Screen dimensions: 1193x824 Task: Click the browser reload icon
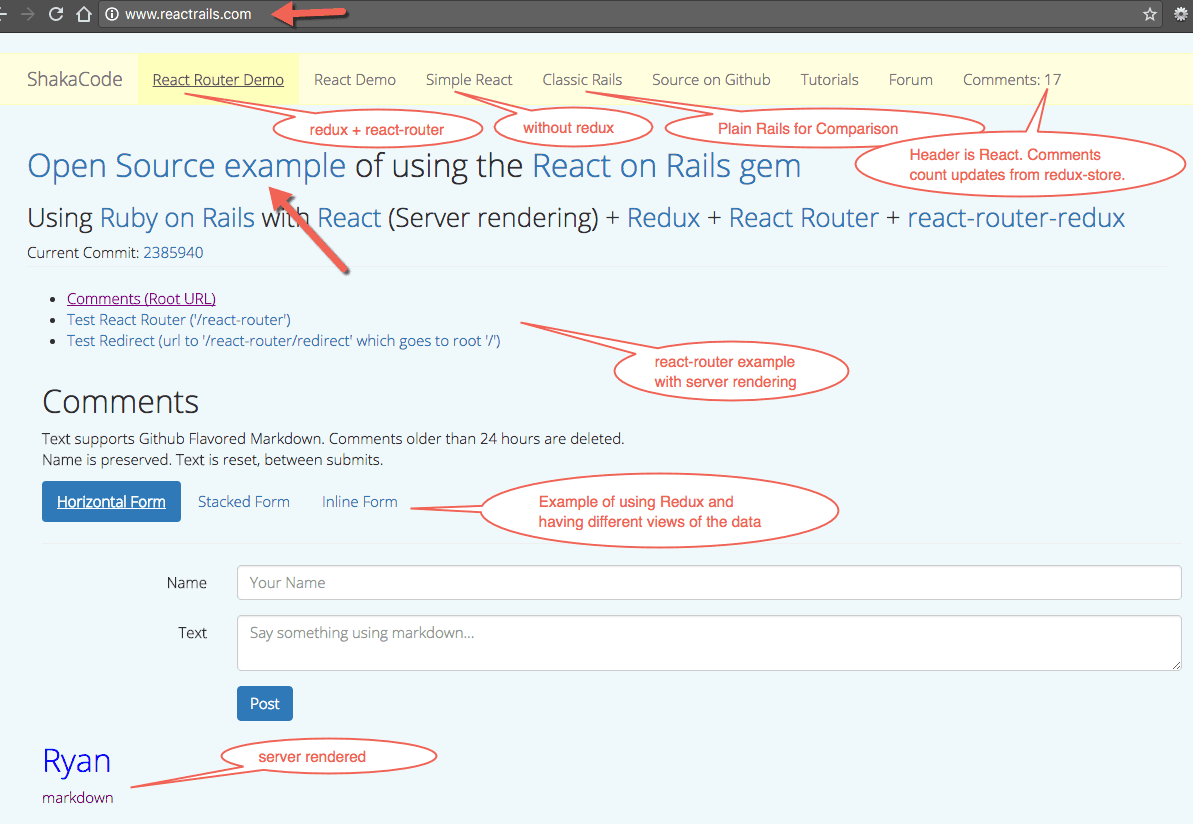(x=56, y=14)
